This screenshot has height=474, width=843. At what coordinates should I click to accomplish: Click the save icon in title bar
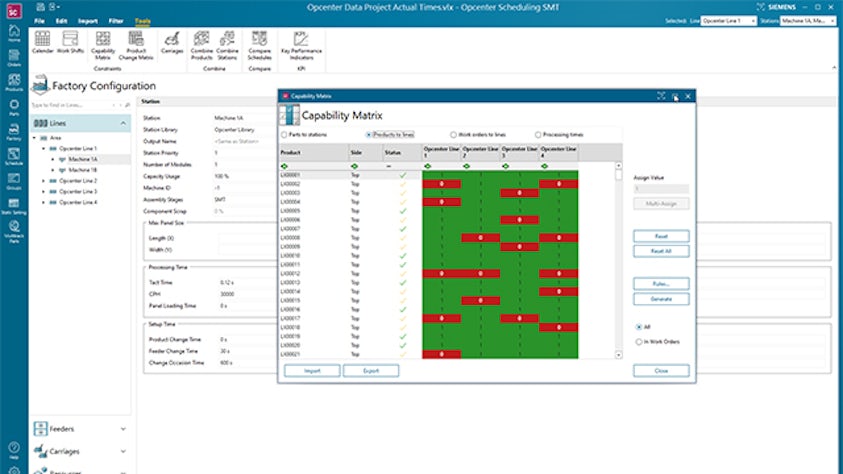click(40, 7)
